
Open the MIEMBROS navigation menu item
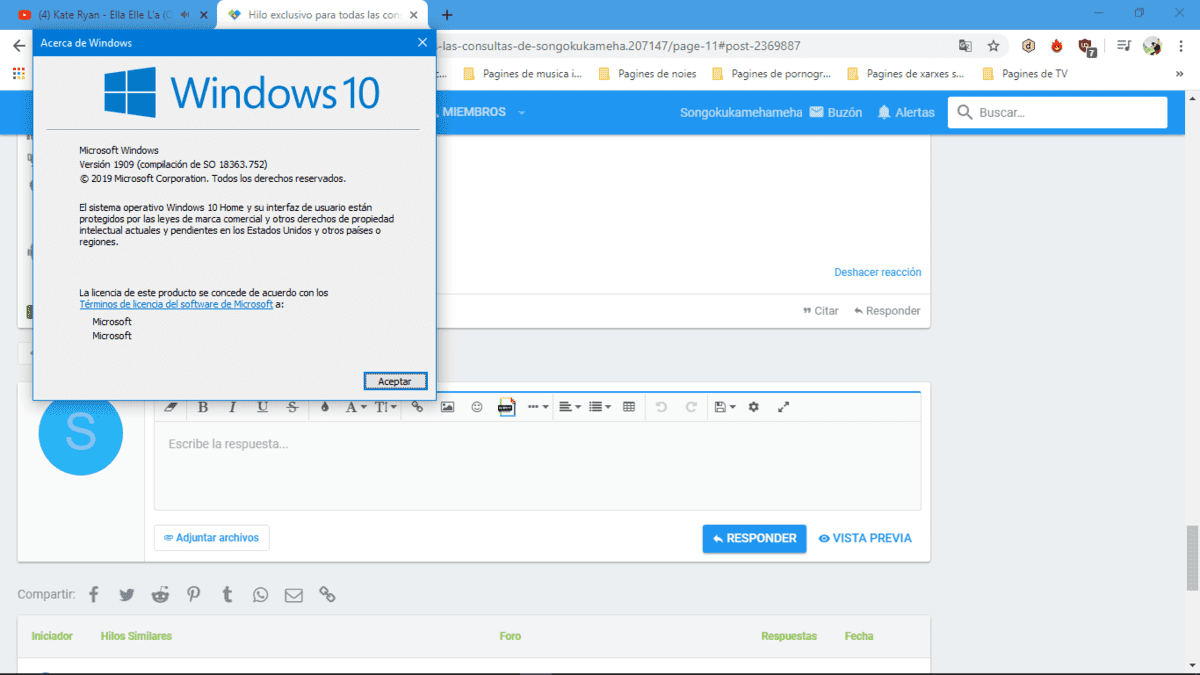click(474, 112)
